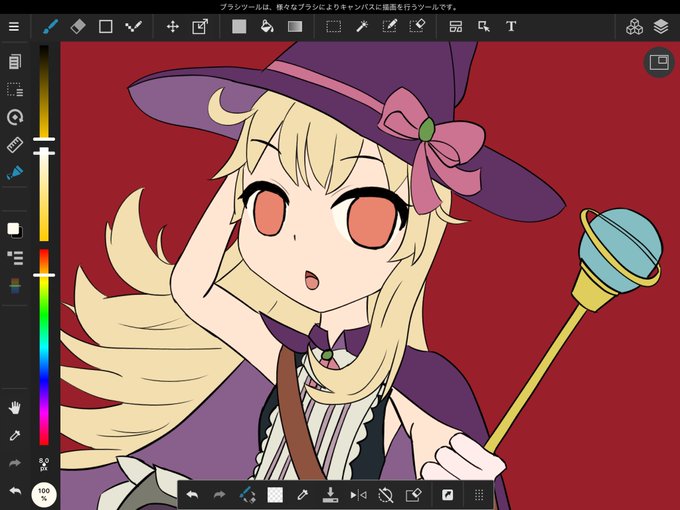This screenshot has width=680, height=510.
Task: Select the Eraser tool
Action: (78, 26)
